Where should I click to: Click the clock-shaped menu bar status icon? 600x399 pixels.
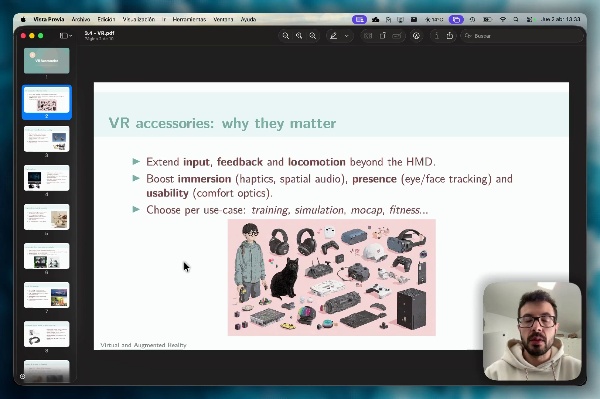[473, 19]
